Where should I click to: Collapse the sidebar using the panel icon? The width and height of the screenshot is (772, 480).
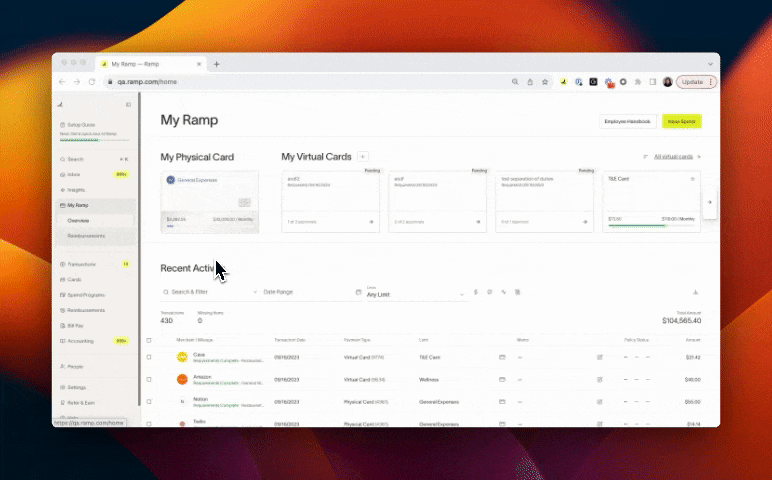coord(129,104)
